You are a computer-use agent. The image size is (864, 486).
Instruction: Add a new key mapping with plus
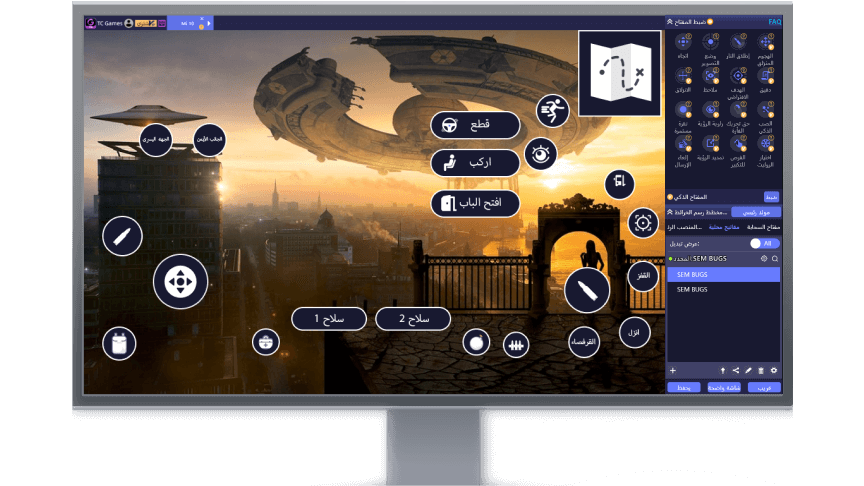pyautogui.click(x=673, y=370)
